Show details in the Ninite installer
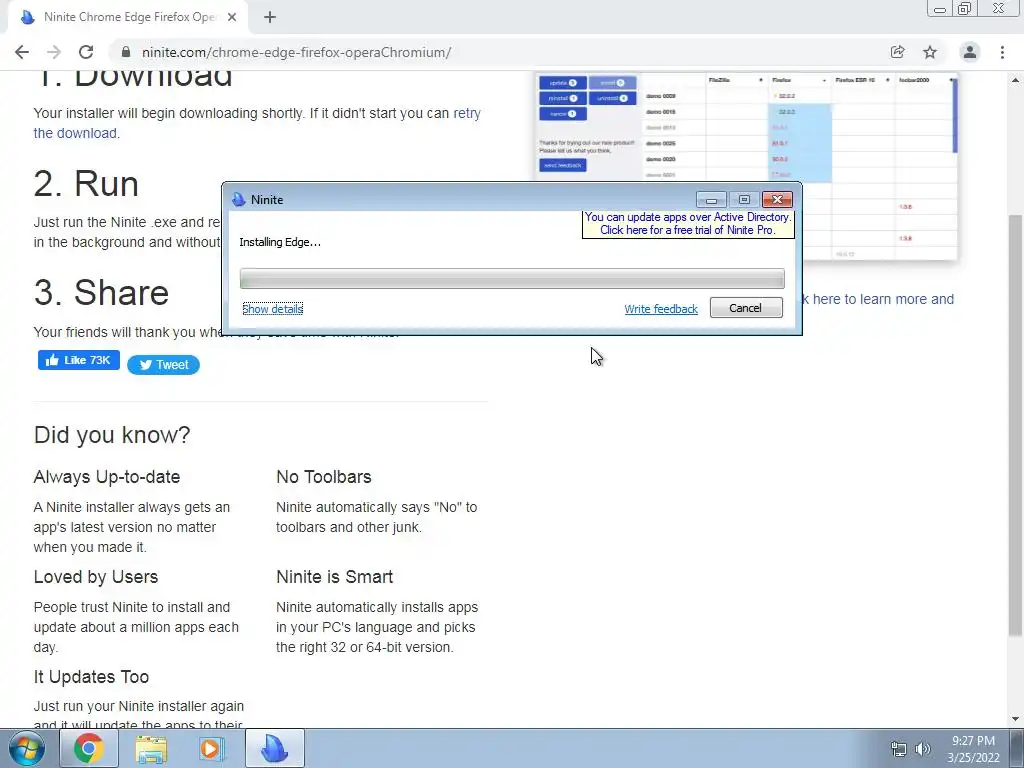Screen dimensions: 1024x768 [272, 309]
